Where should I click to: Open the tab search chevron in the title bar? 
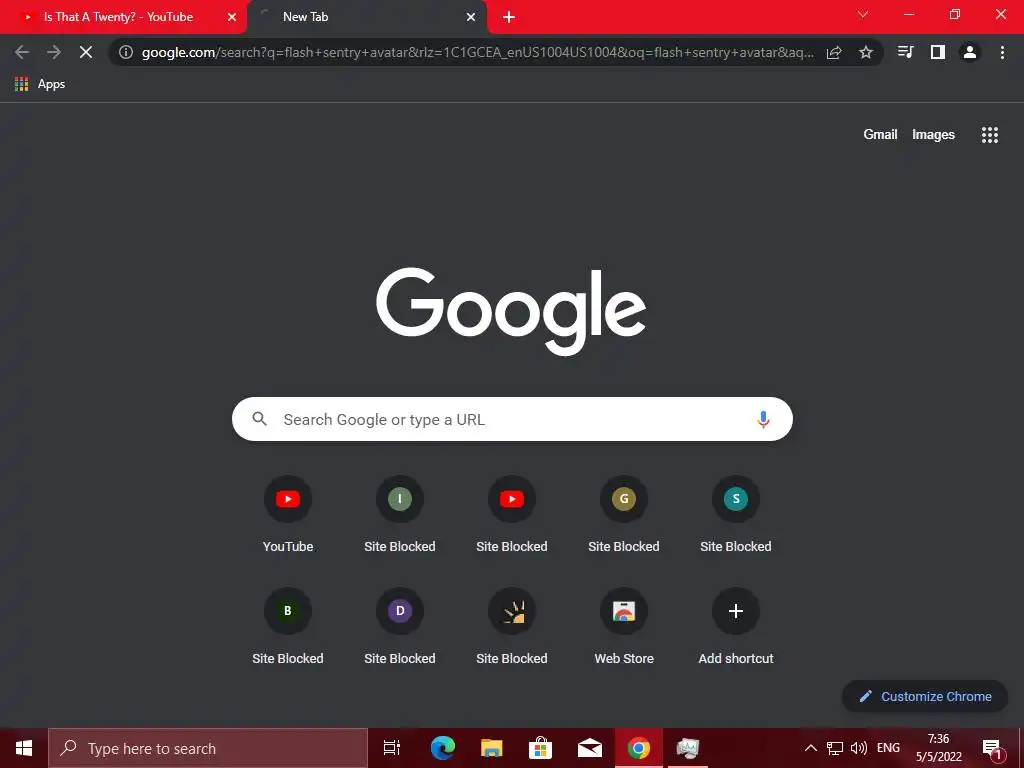click(863, 14)
